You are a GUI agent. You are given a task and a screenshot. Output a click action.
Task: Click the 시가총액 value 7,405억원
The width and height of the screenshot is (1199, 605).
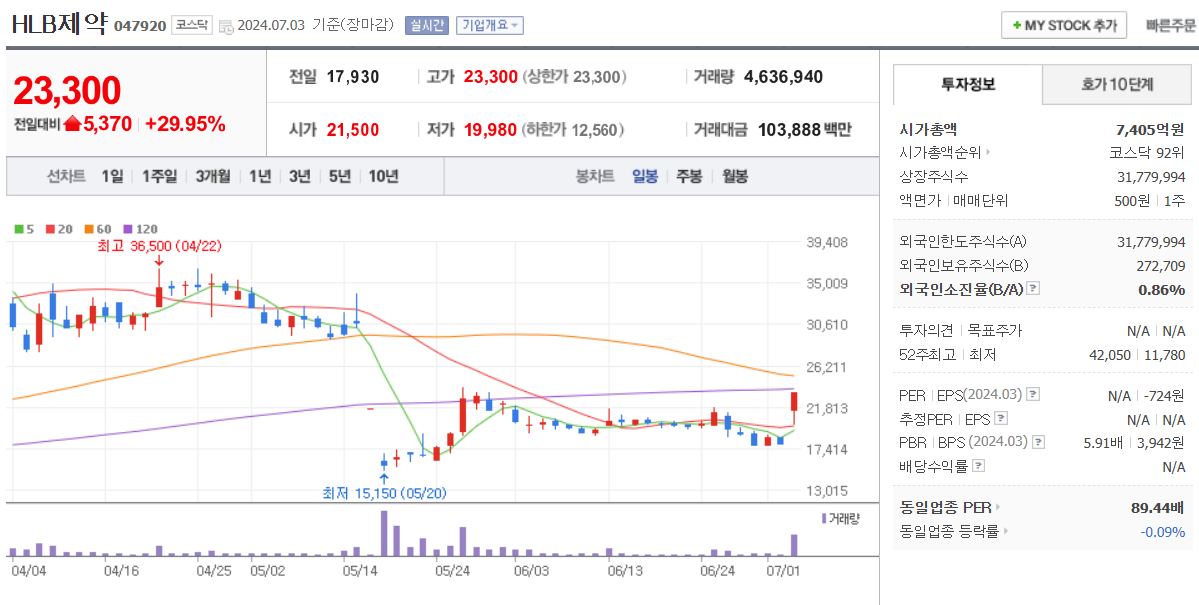click(x=1150, y=129)
